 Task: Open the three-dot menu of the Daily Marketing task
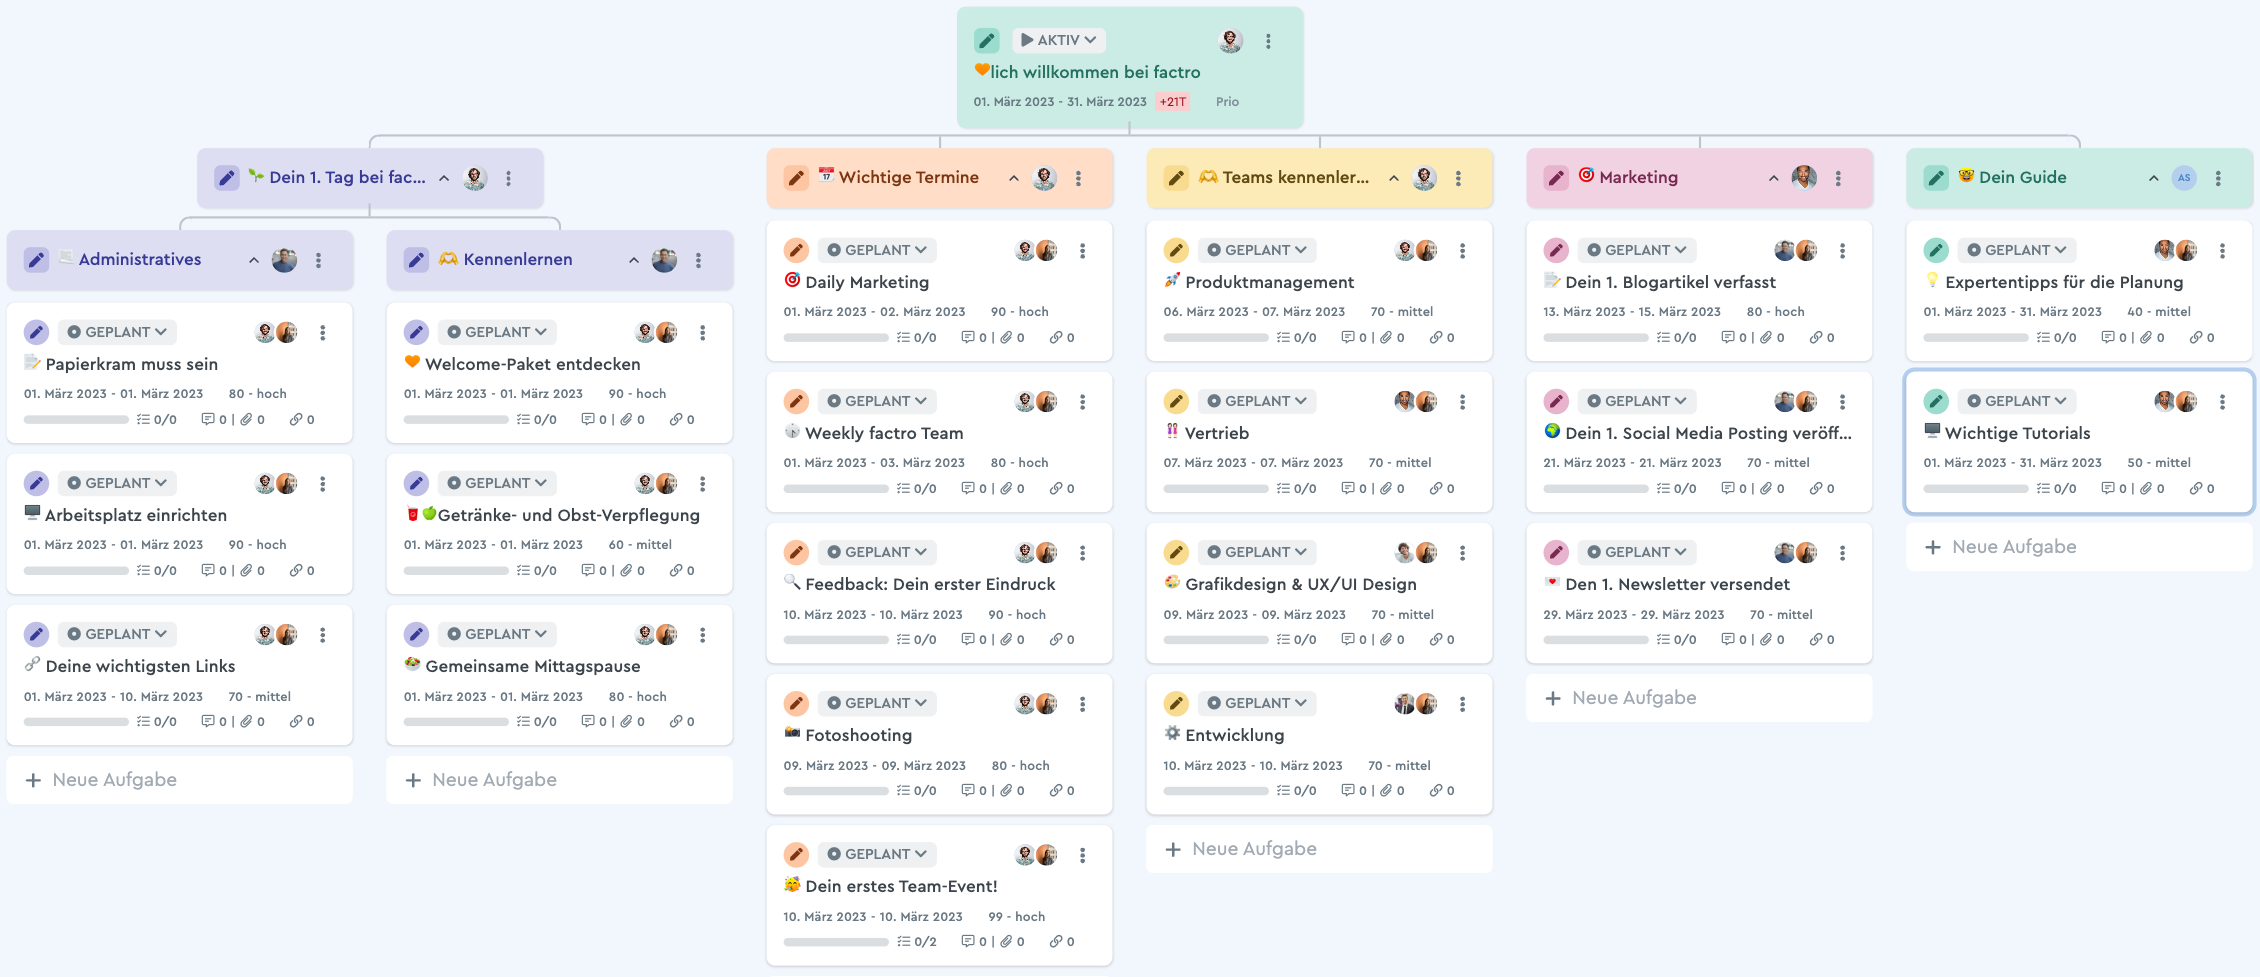[x=1082, y=251]
